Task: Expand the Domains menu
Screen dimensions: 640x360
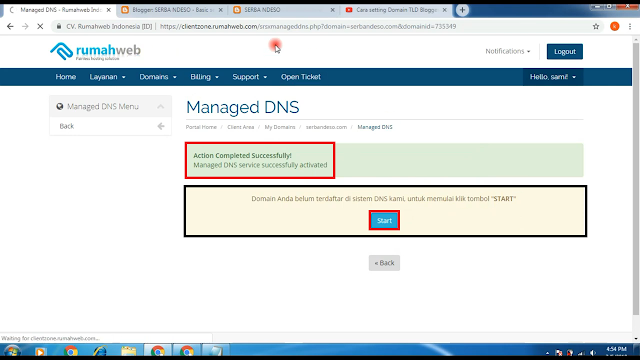Action: point(158,77)
